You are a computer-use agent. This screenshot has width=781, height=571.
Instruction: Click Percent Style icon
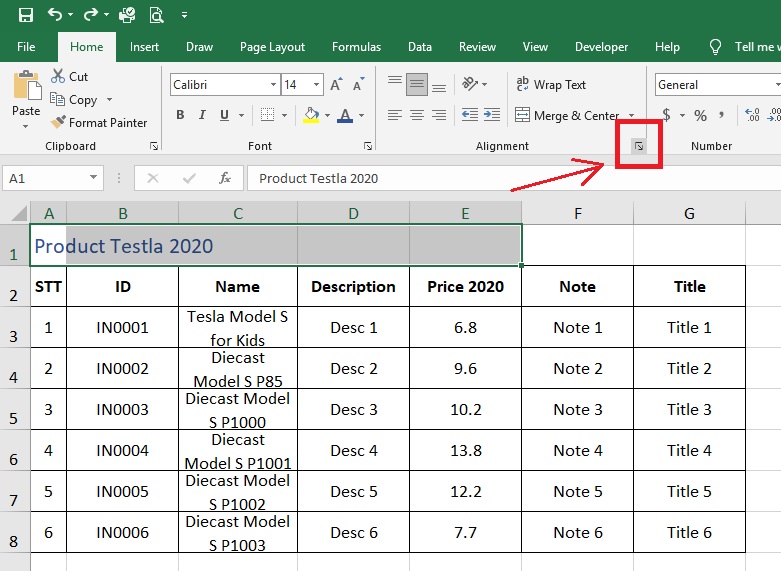(x=700, y=116)
